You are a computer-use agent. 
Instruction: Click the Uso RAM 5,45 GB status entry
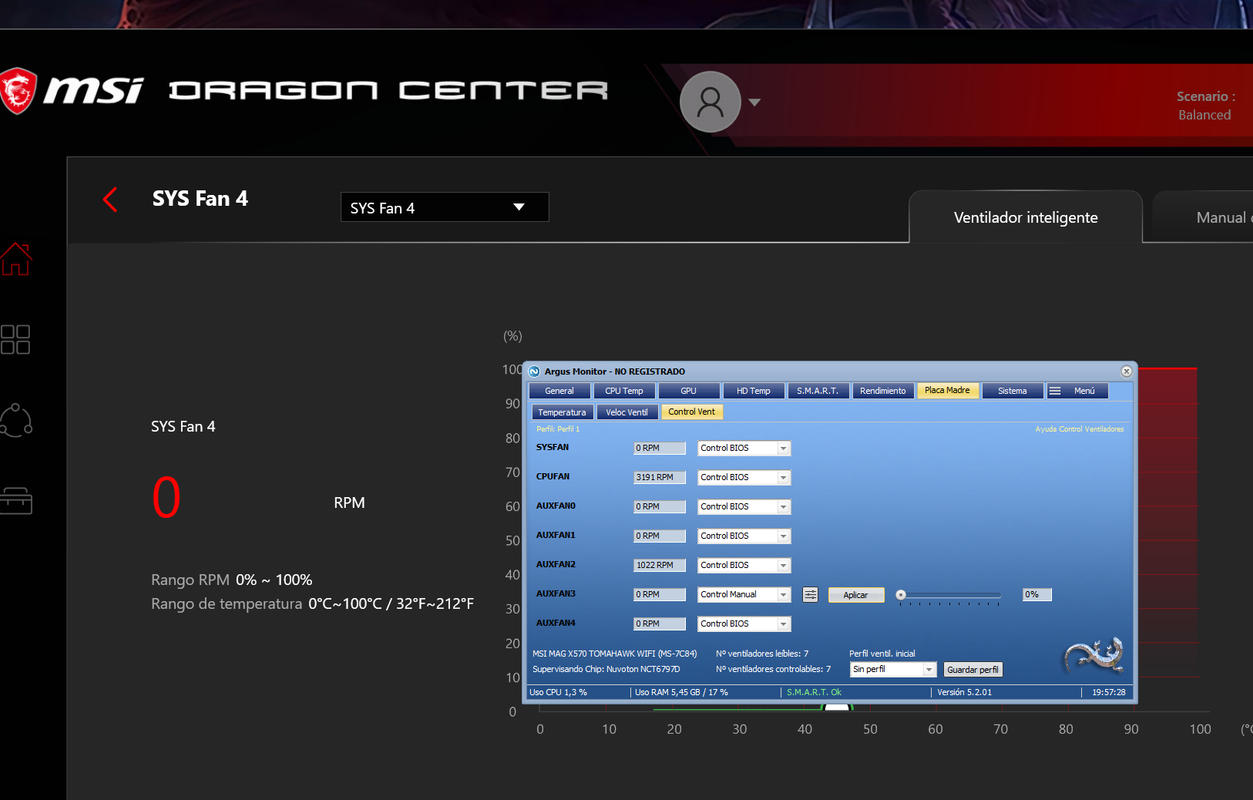[x=682, y=692]
